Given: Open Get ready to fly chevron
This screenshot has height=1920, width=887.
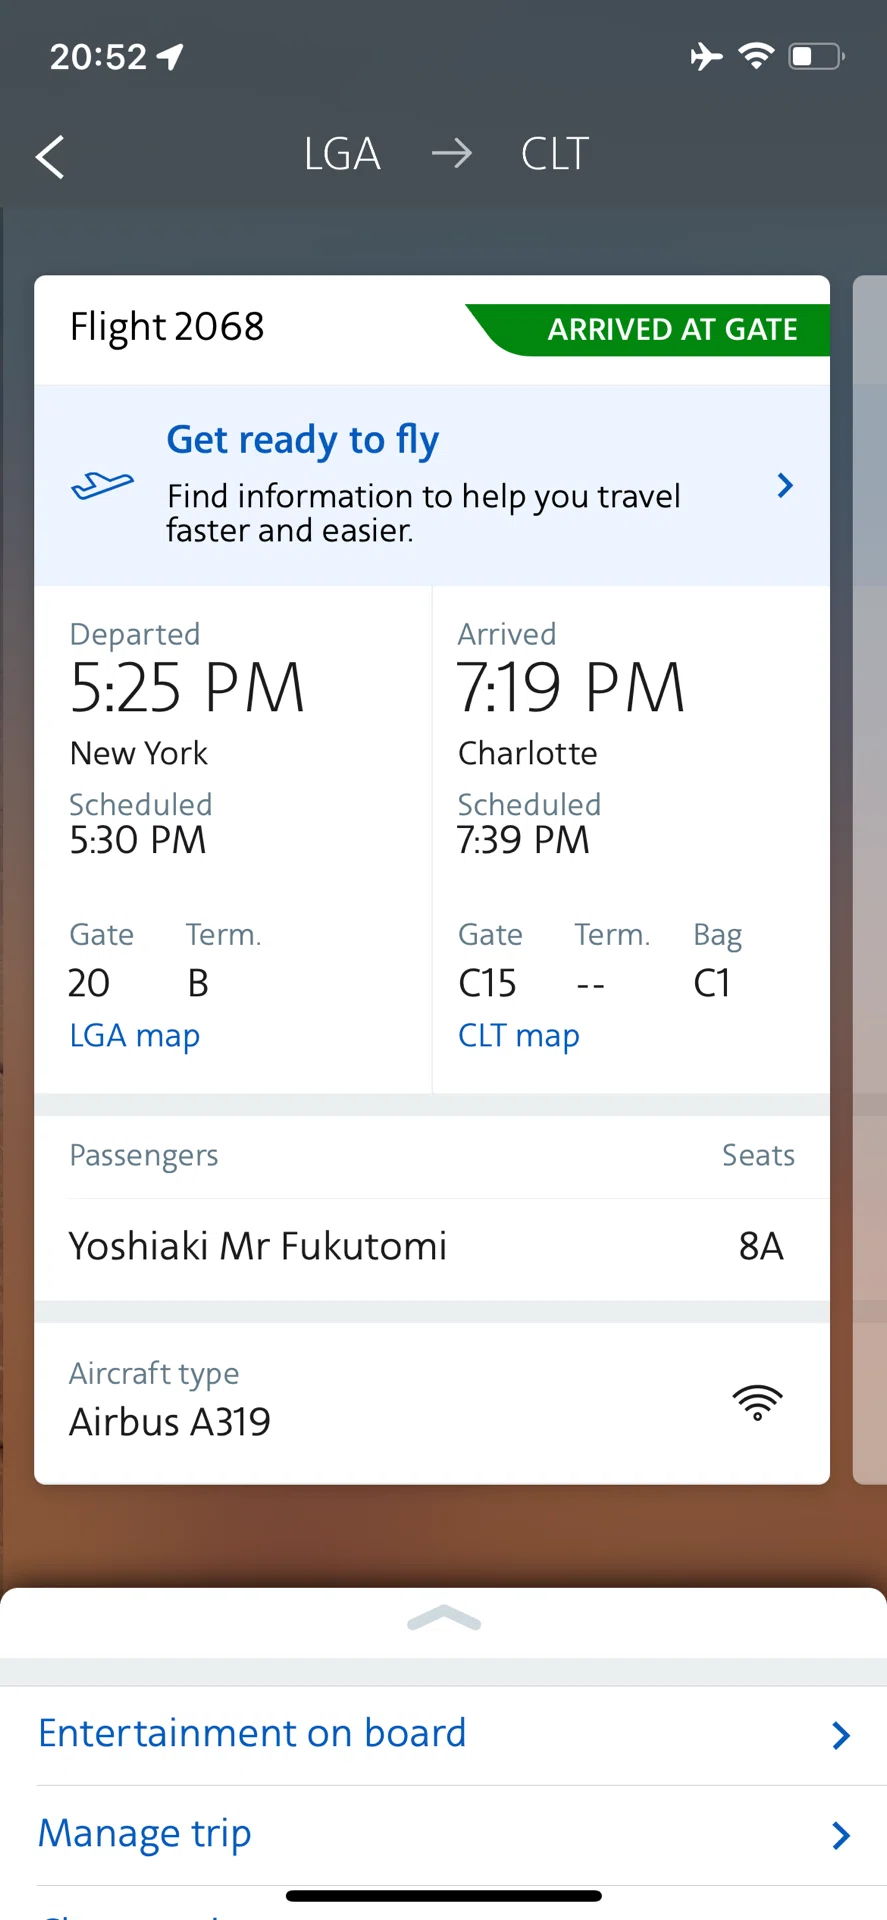Looking at the screenshot, I should point(785,486).
